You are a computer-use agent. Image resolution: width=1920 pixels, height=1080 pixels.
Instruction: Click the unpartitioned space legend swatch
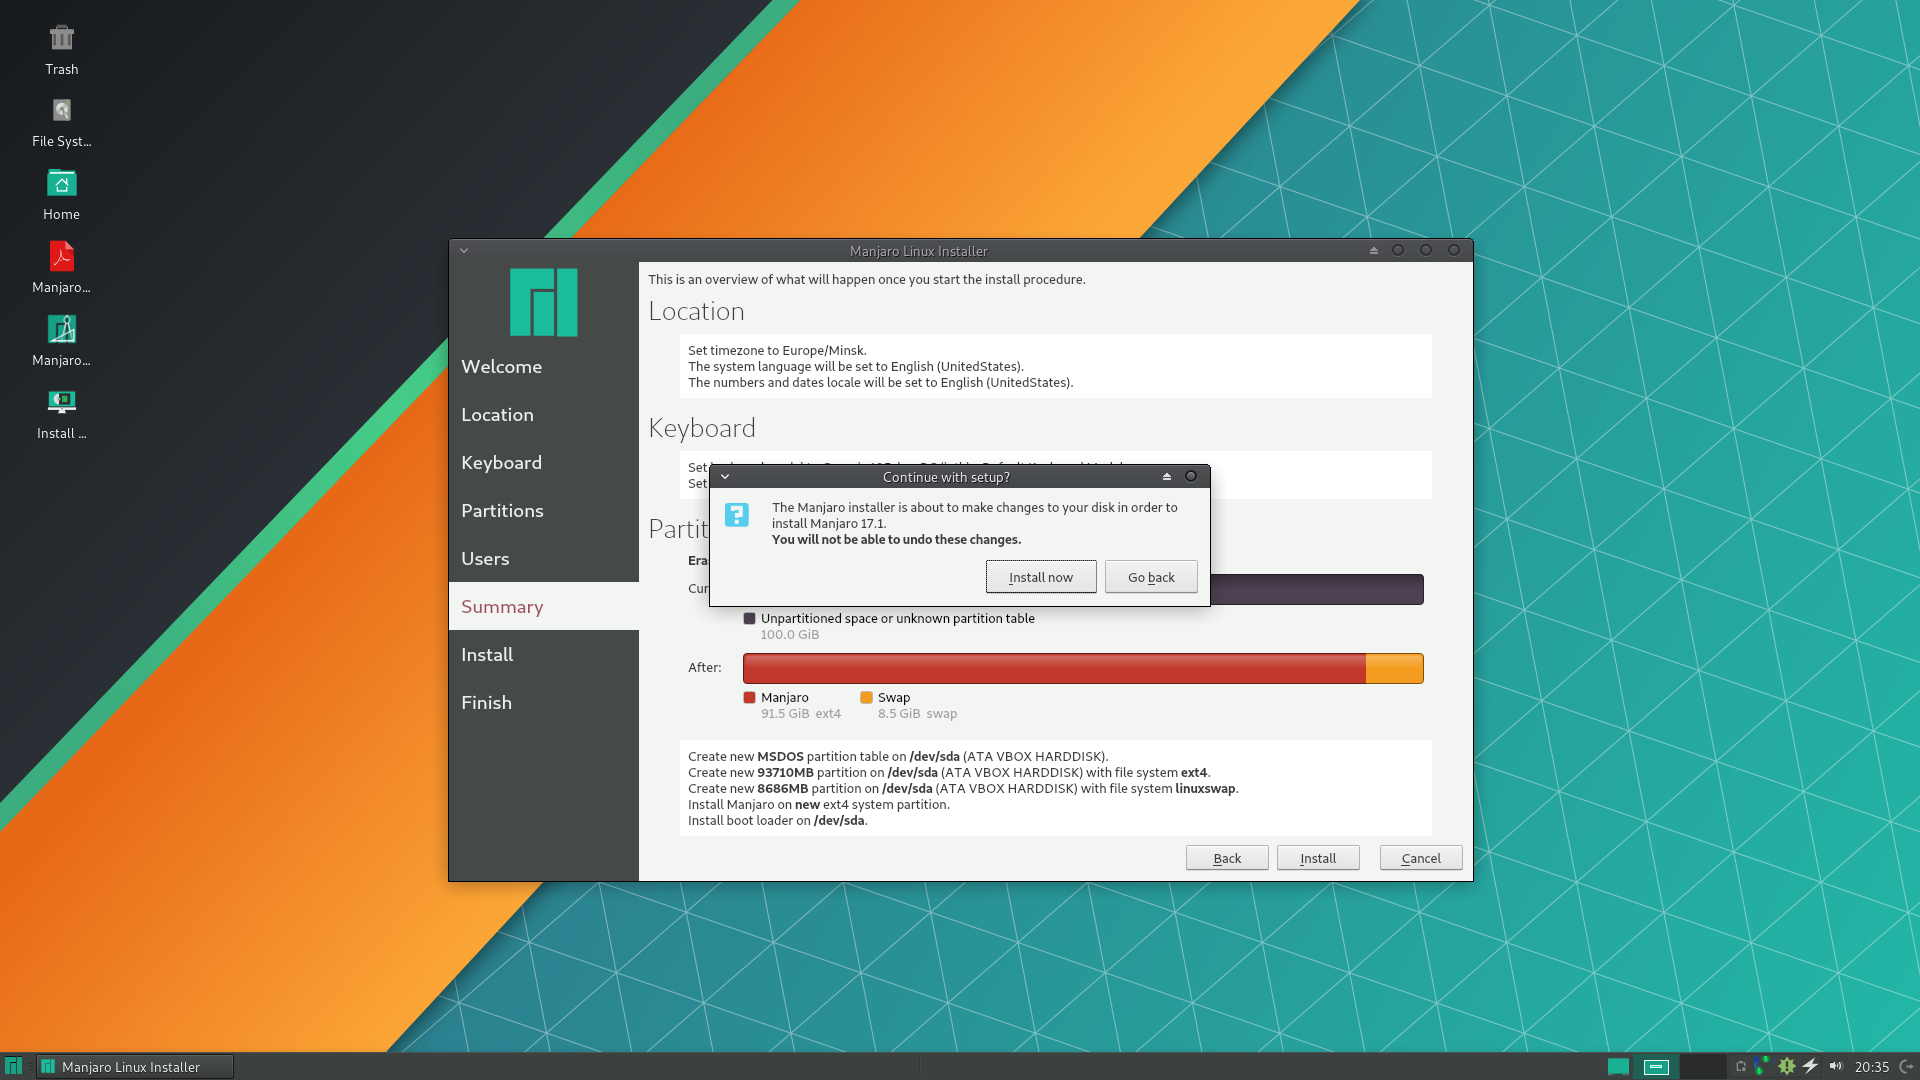[750, 619]
